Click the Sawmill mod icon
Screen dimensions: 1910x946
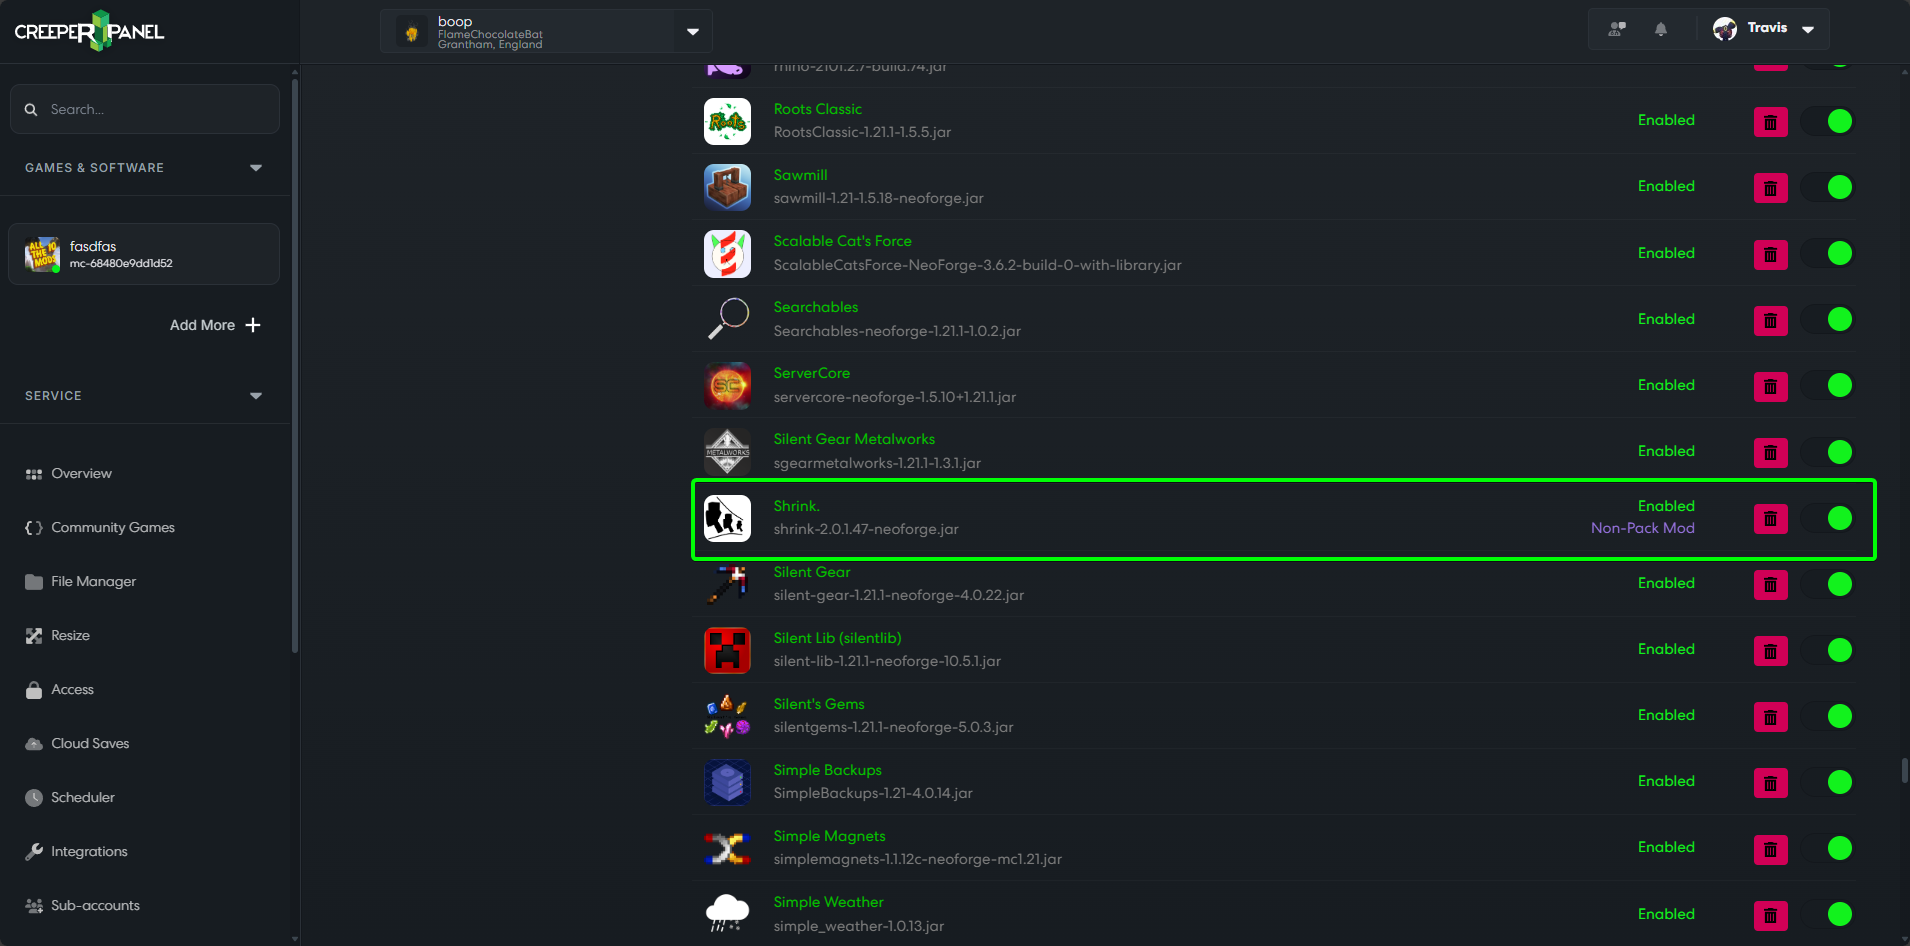coord(727,187)
